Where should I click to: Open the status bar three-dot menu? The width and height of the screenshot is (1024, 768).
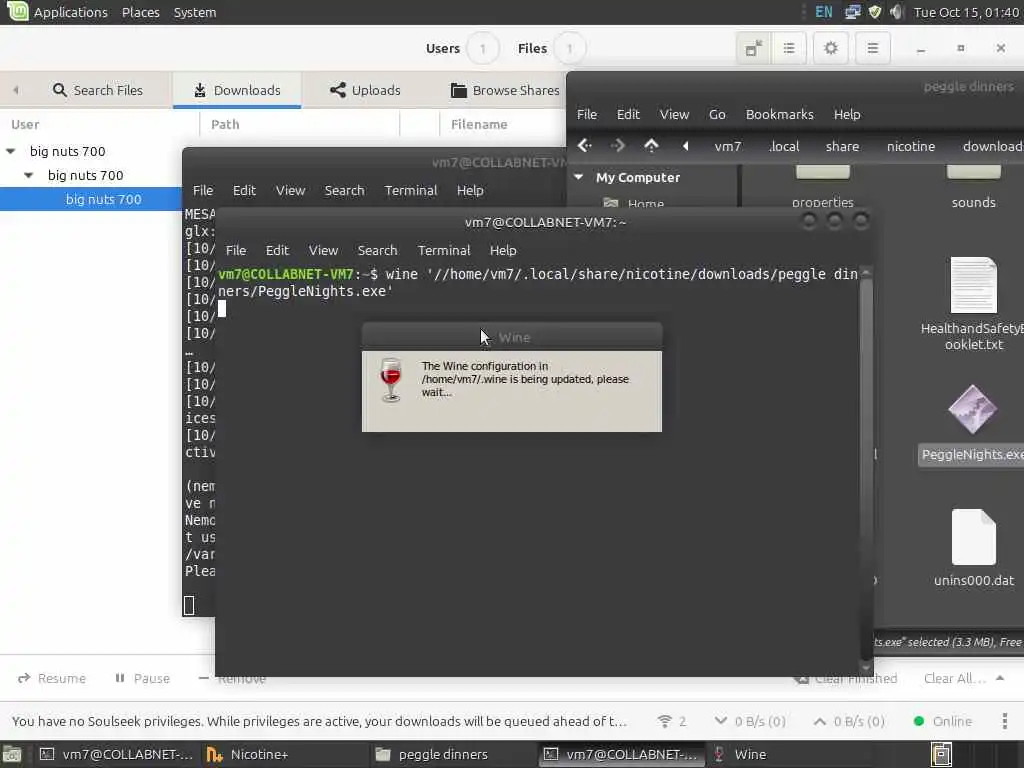pyautogui.click(x=1004, y=721)
